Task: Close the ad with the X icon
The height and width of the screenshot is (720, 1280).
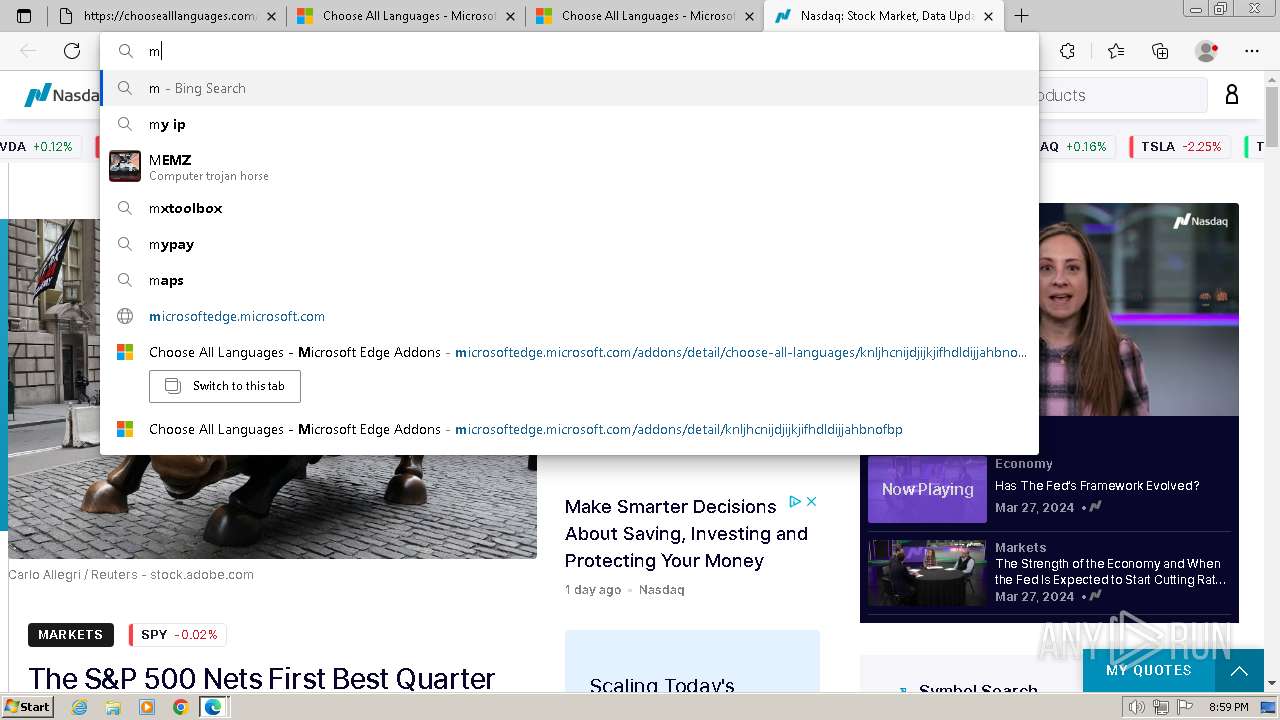Action: [x=811, y=501]
